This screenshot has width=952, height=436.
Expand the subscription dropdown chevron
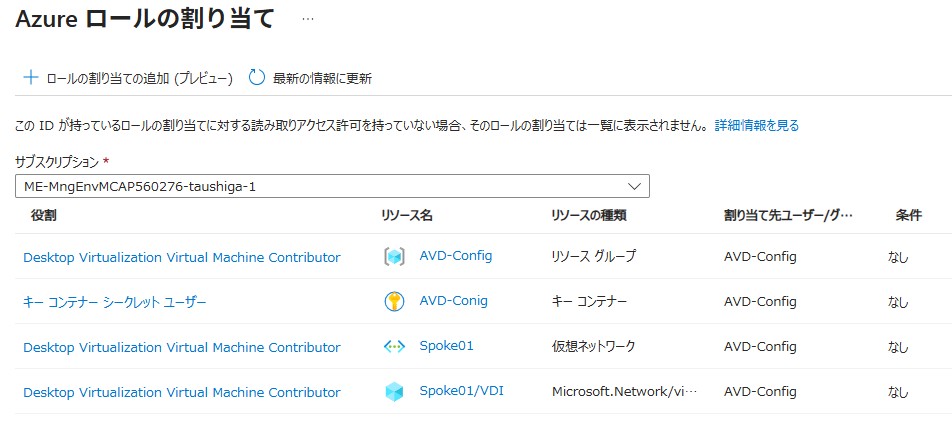(x=634, y=186)
